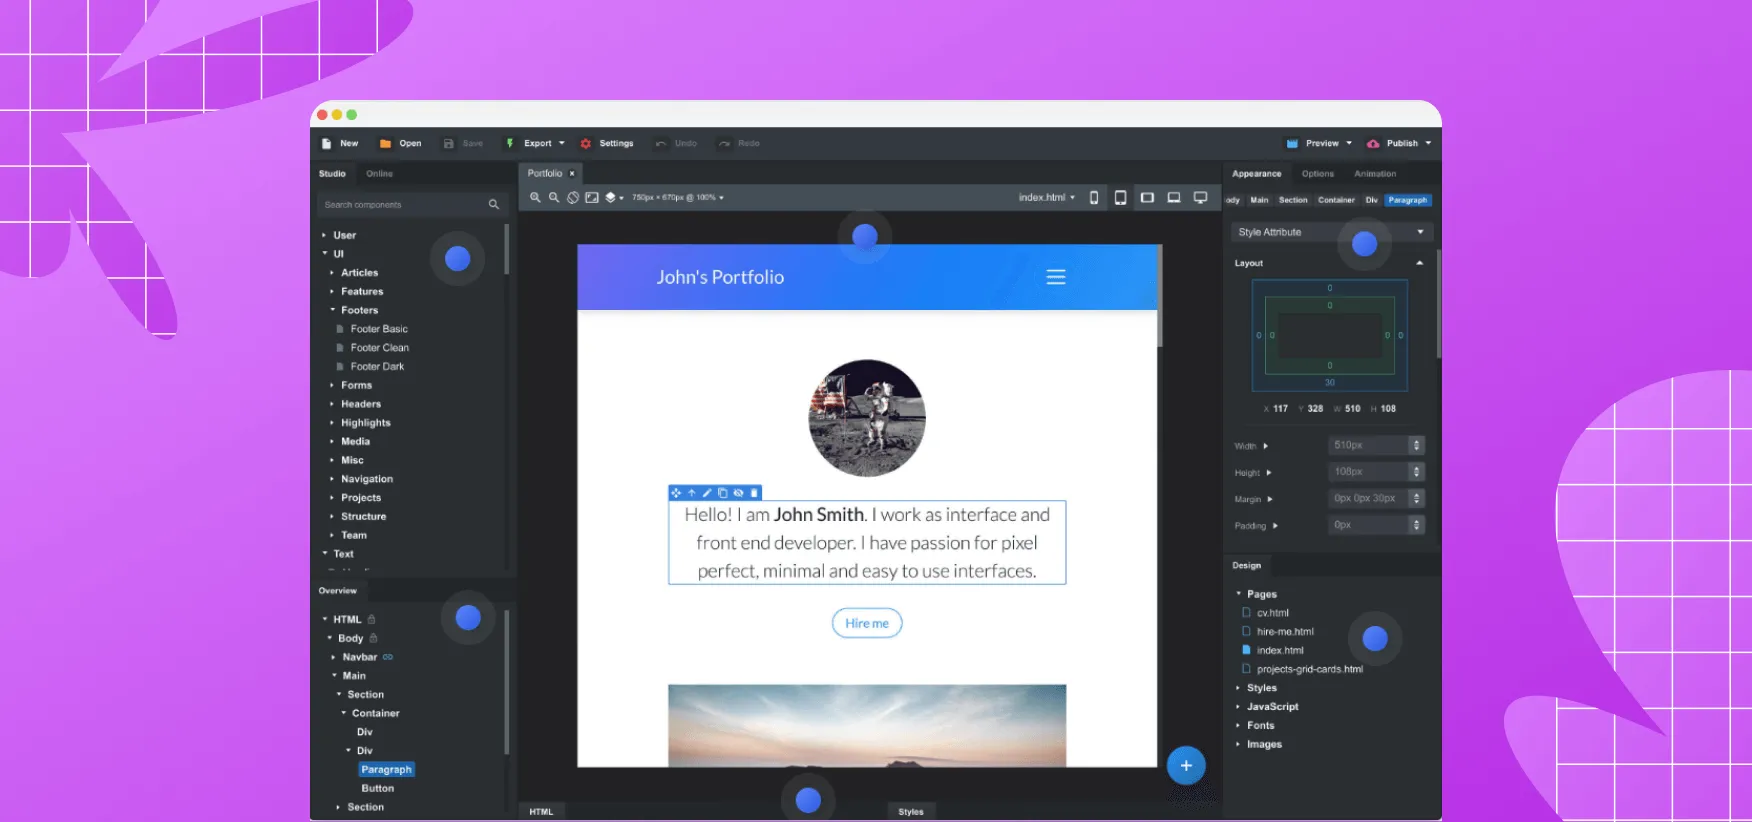This screenshot has height=822, width=1752.
Task: Switch to desktop monitor preview size
Action: point(1201,198)
